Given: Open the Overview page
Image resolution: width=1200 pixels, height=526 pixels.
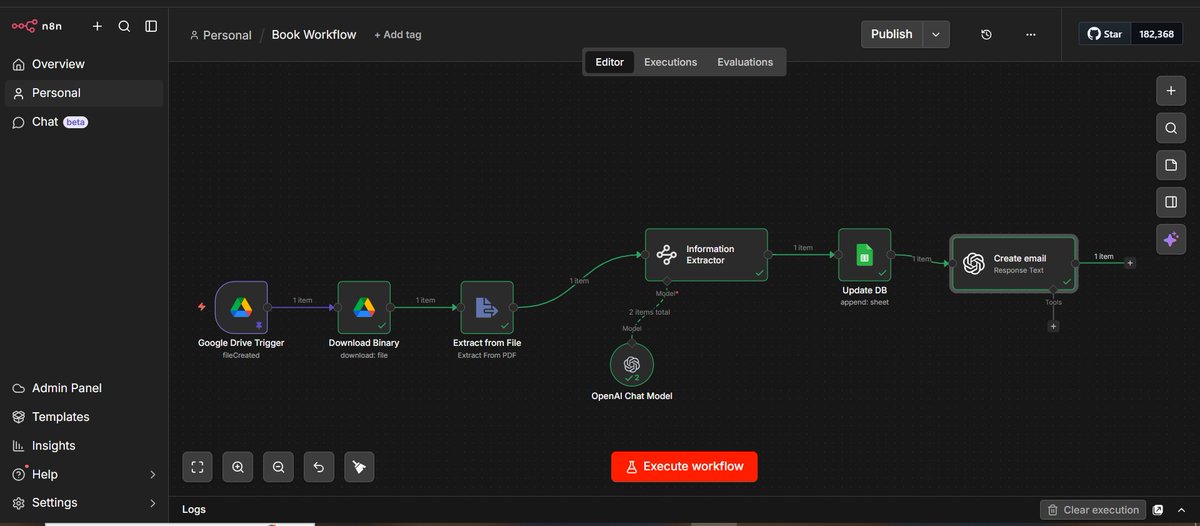Looking at the screenshot, I should [x=84, y=64].
